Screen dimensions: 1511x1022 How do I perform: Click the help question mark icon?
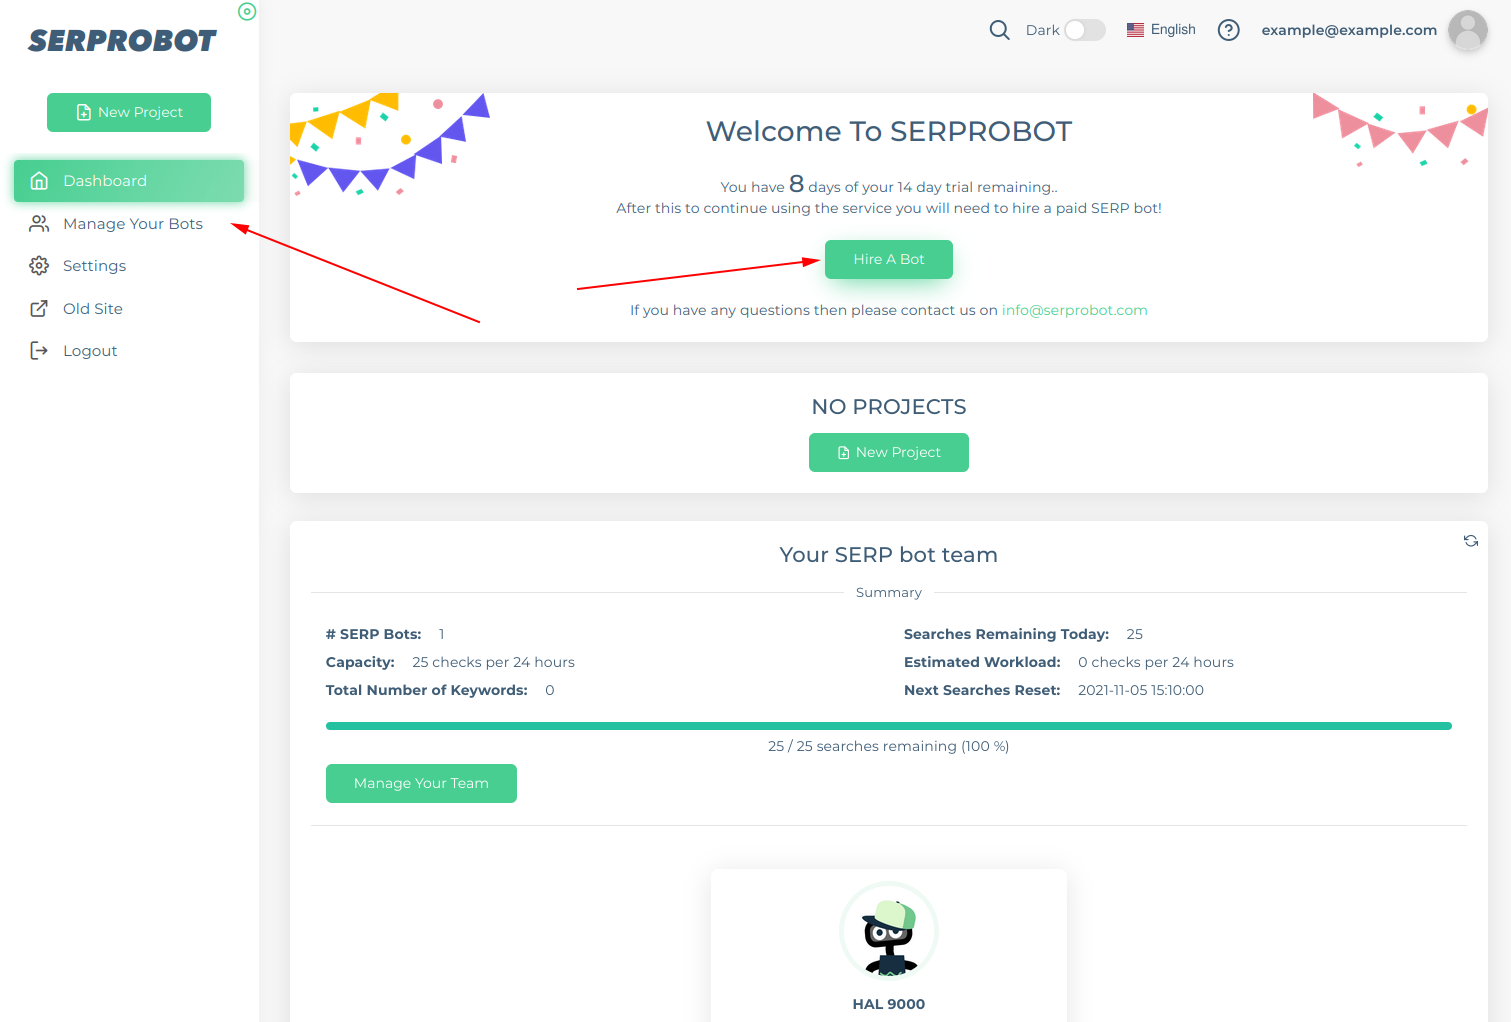point(1229,30)
